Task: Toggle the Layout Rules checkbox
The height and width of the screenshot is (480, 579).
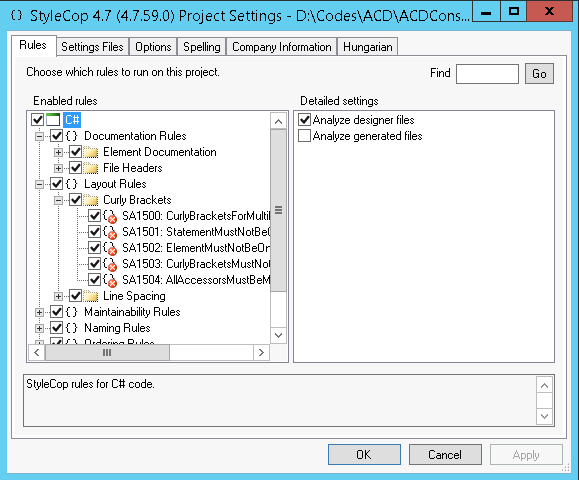Action: 56,184
